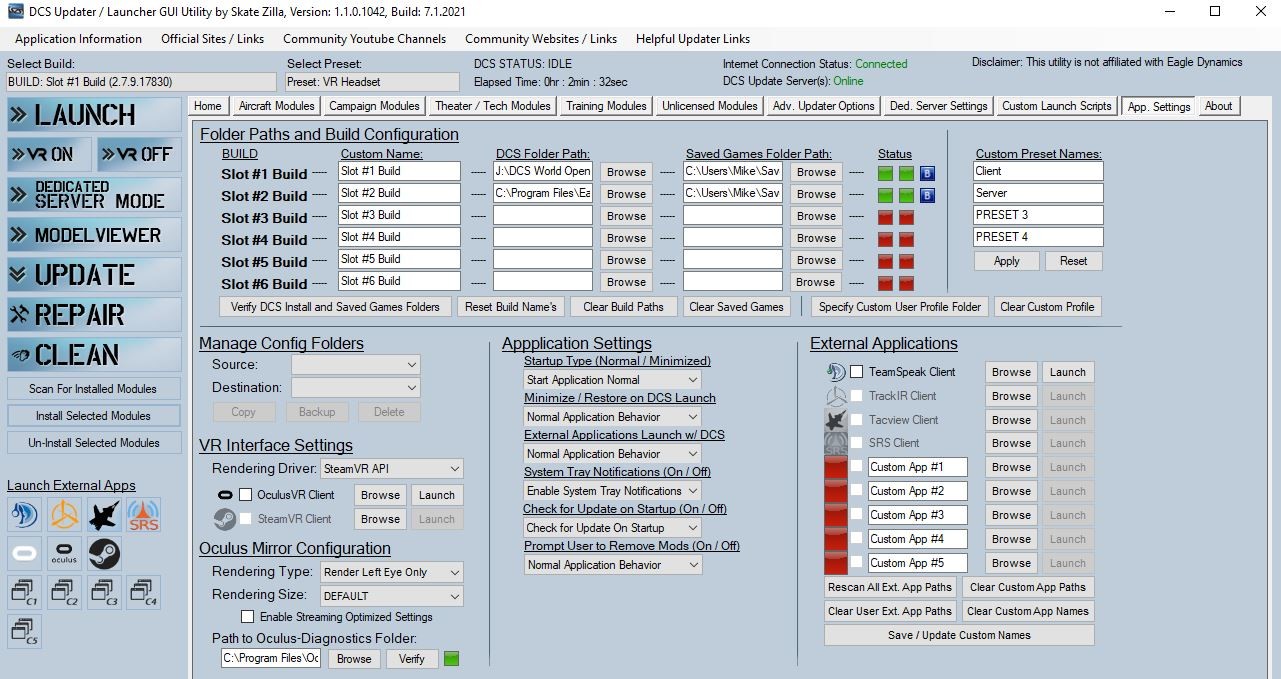The image size is (1281, 679).
Task: Open the Adv. Updater Options tab
Action: tap(824, 106)
